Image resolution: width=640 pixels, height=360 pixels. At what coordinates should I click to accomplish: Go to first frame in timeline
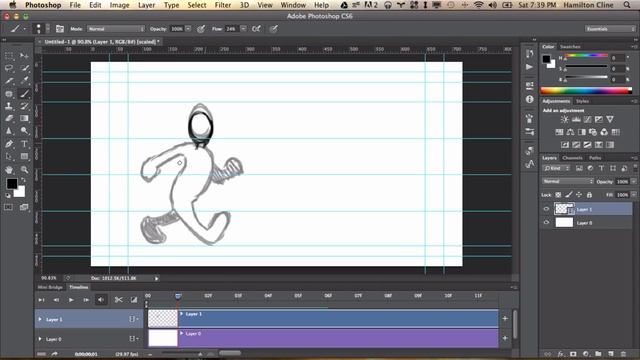click(x=41, y=300)
